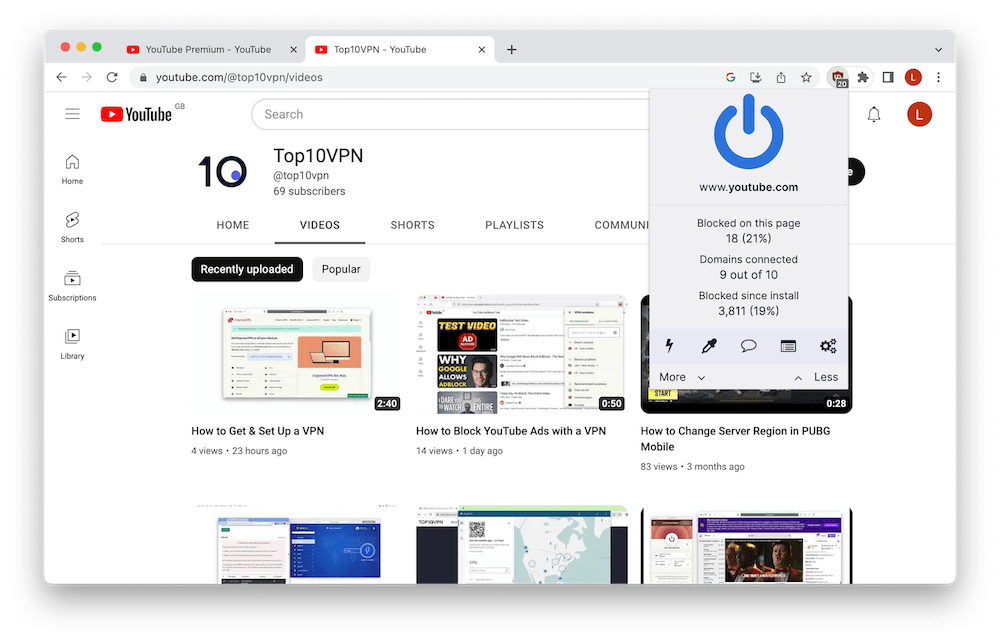Open the How to Block YouTube Ads thumbnail
This screenshot has height=642, width=1000.
[x=521, y=354]
